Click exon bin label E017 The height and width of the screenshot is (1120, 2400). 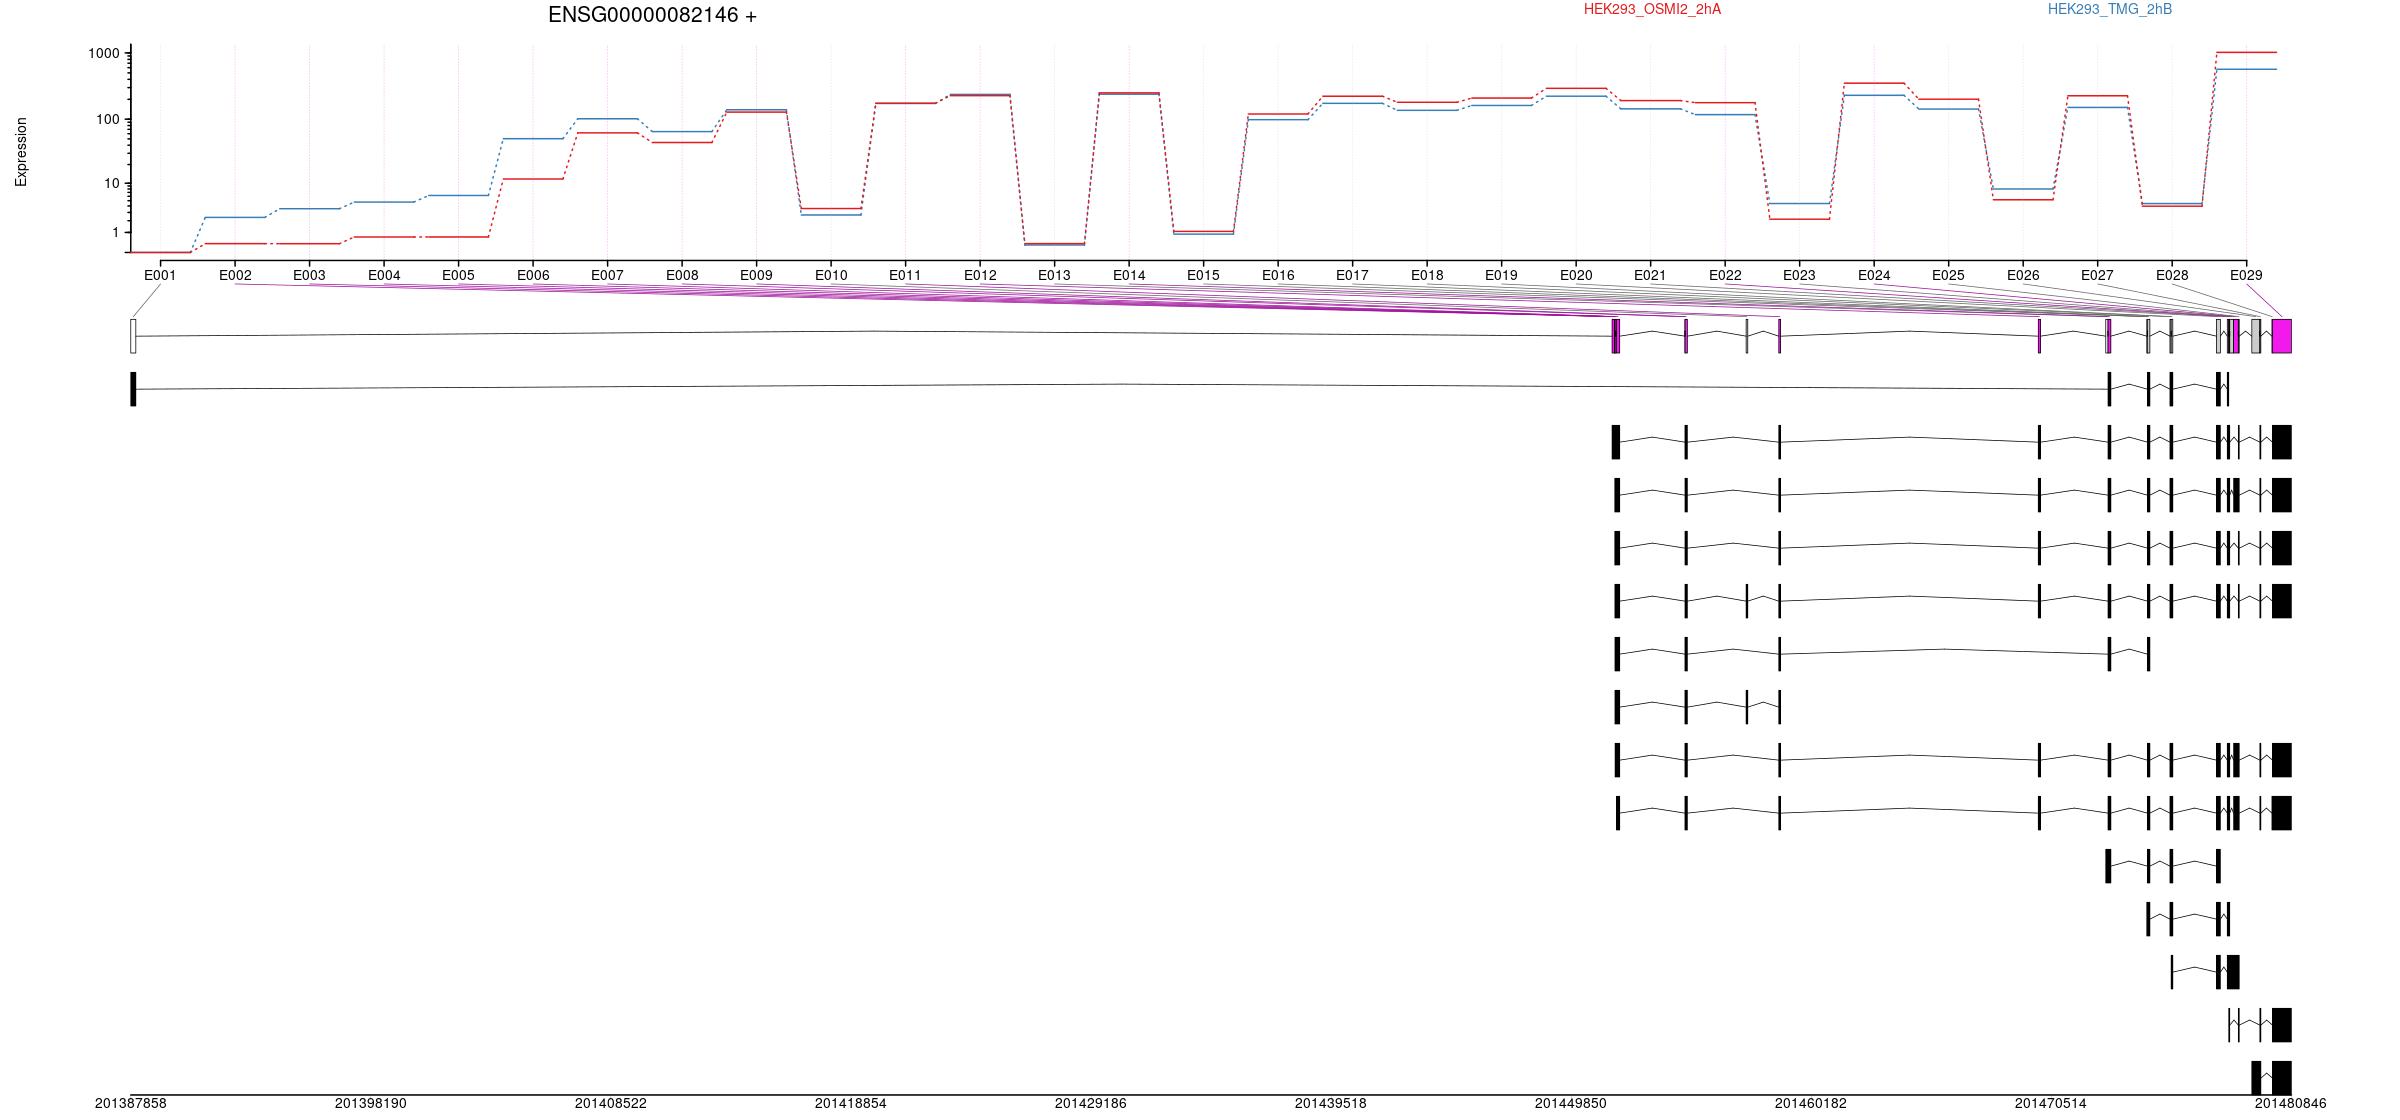pos(1352,275)
